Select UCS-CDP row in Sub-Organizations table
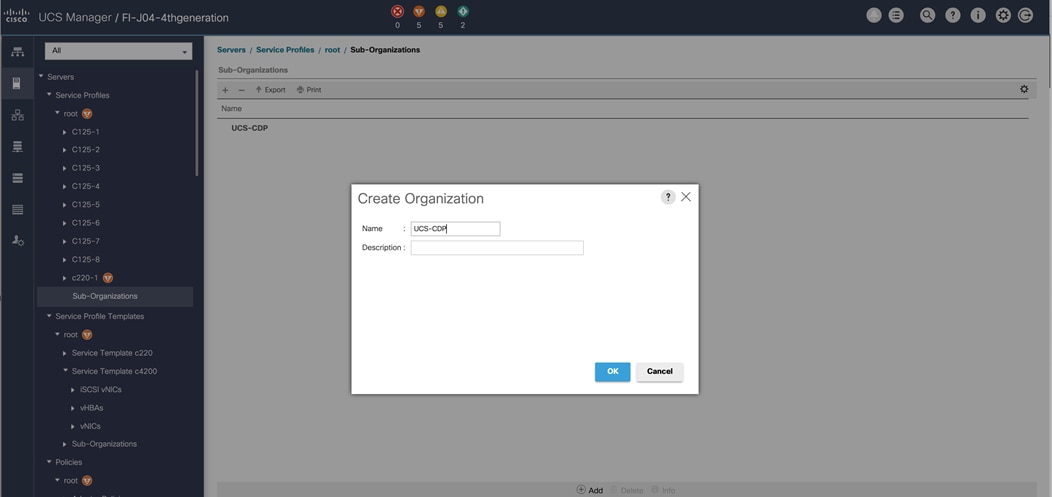The height and width of the screenshot is (497, 1052). 623,128
